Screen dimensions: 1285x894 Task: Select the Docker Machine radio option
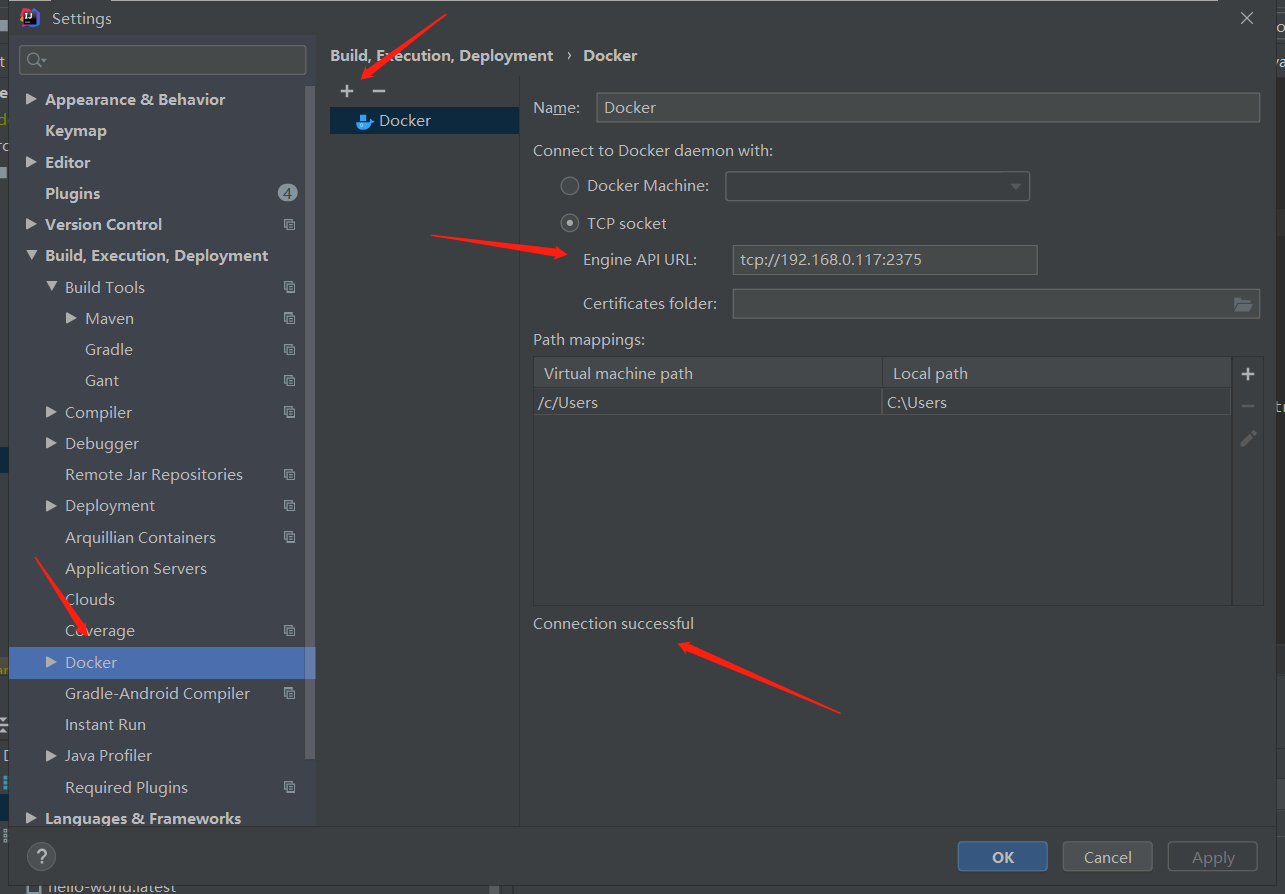click(x=570, y=186)
